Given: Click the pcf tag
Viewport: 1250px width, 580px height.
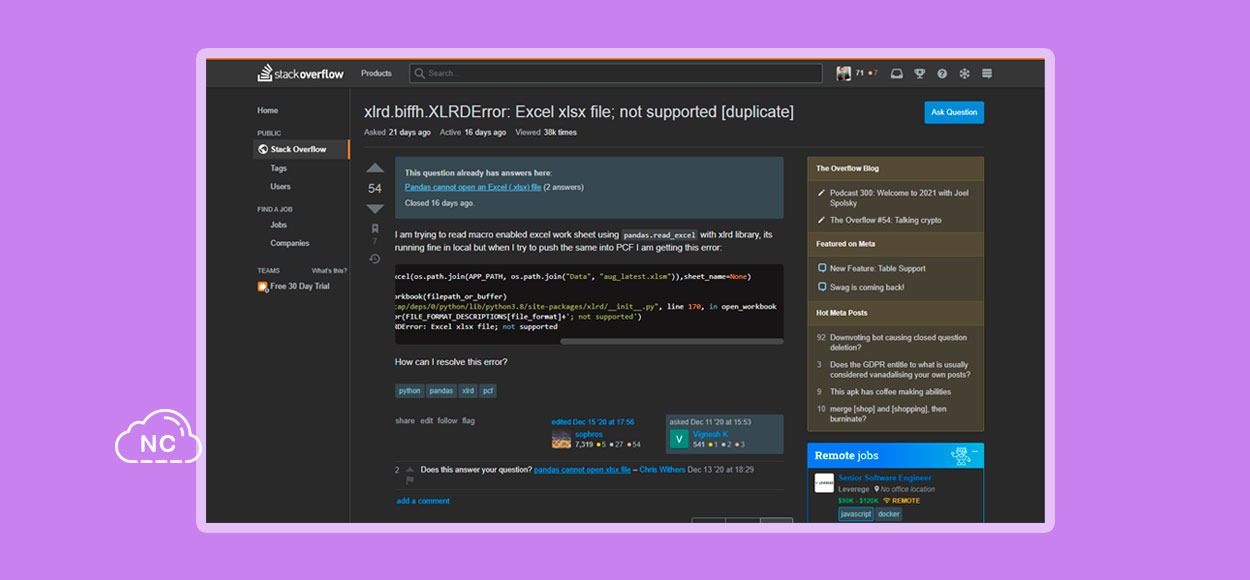Looking at the screenshot, I should 488,391.
